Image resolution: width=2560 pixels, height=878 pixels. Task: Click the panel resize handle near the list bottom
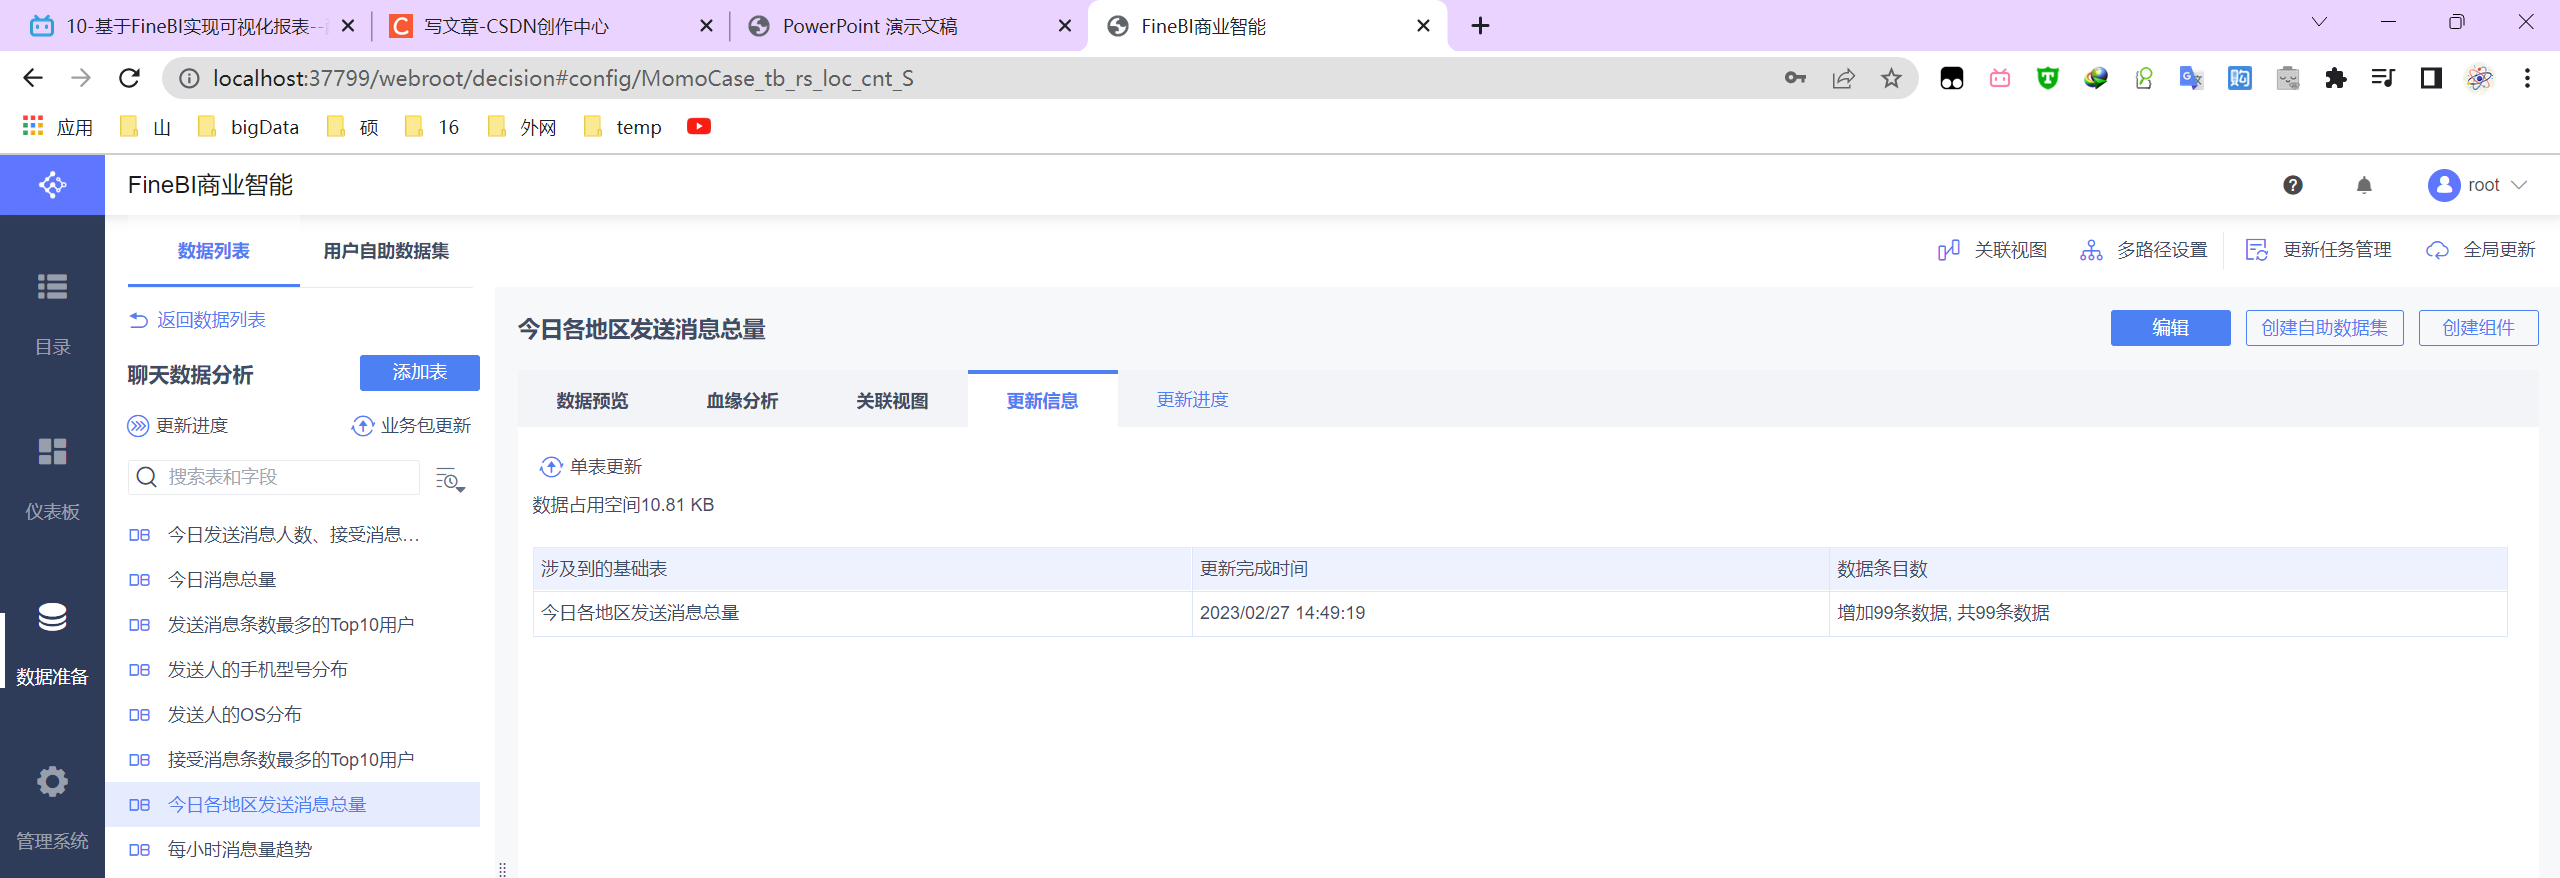[502, 869]
